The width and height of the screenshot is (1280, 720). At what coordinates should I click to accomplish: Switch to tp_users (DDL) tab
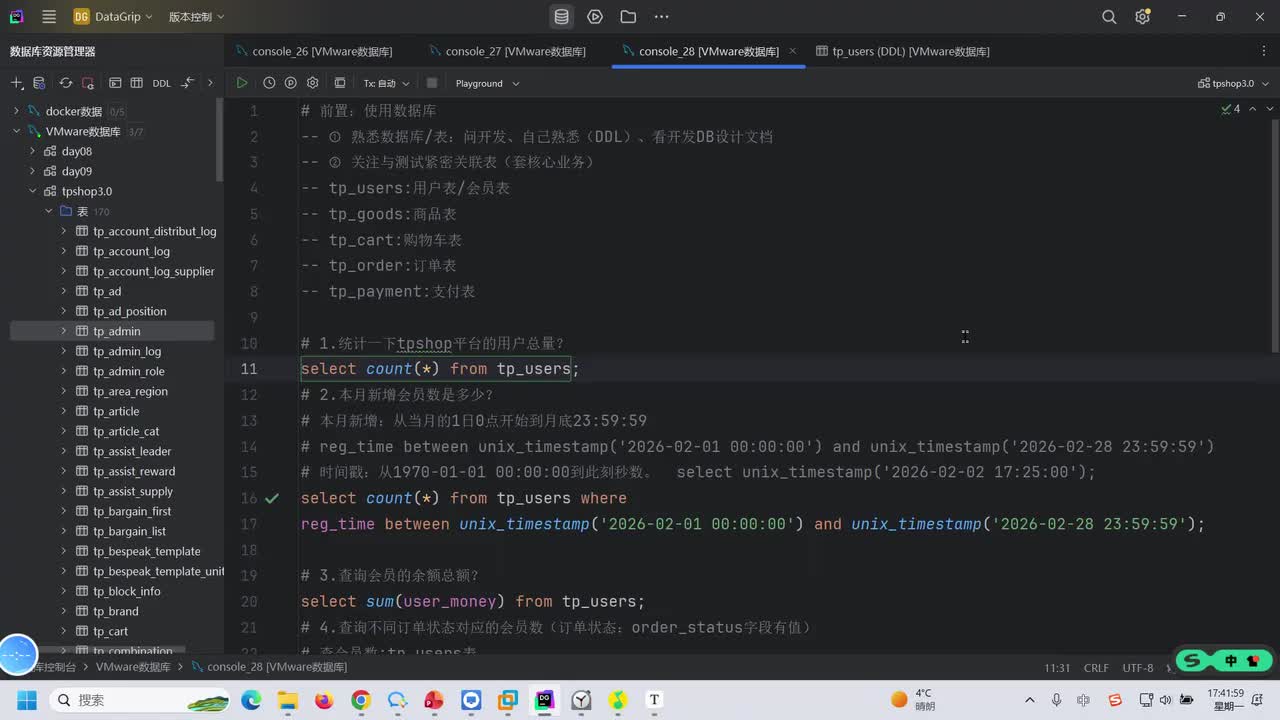click(902, 51)
